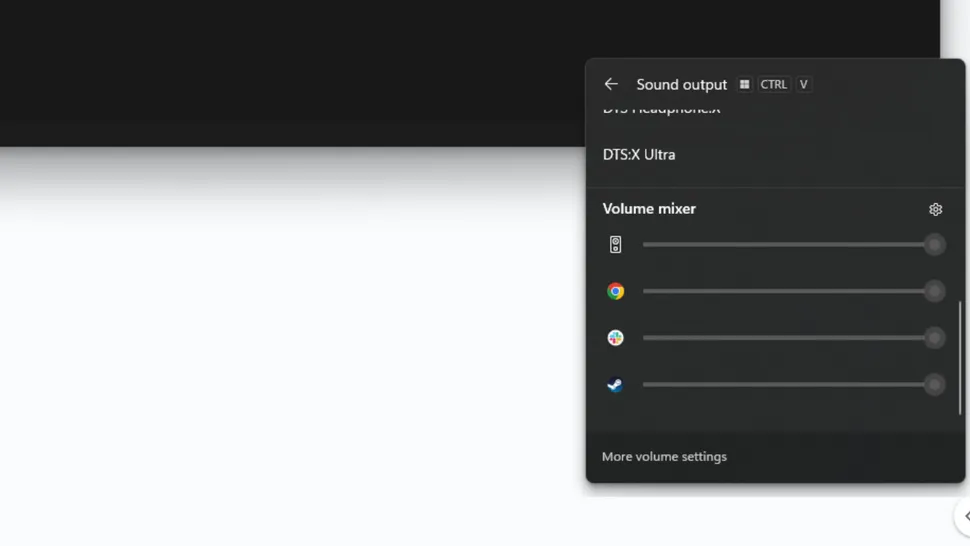The height and width of the screenshot is (546, 970).
Task: Click the CTRL key shortcut badge
Action: (773, 85)
